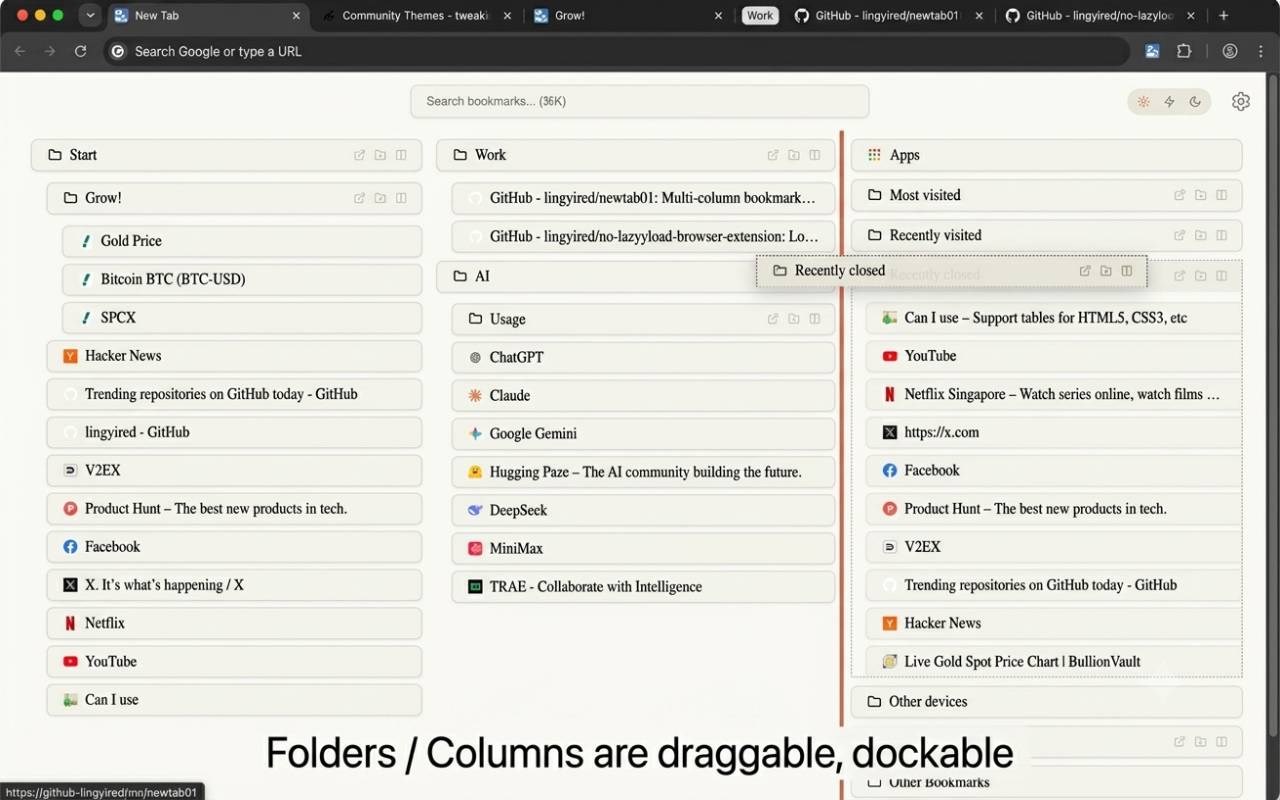The width and height of the screenshot is (1280, 800).
Task: Open the Extensions puzzle-piece menu
Action: tap(1184, 51)
